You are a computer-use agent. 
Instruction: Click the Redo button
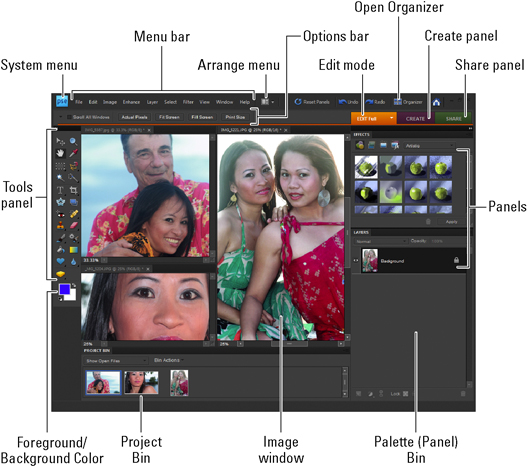(375, 102)
